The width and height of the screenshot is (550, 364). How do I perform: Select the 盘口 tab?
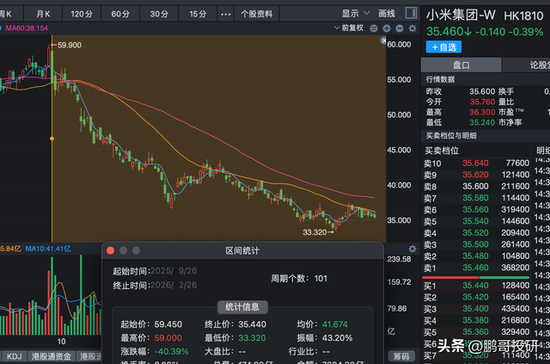pyautogui.click(x=461, y=65)
